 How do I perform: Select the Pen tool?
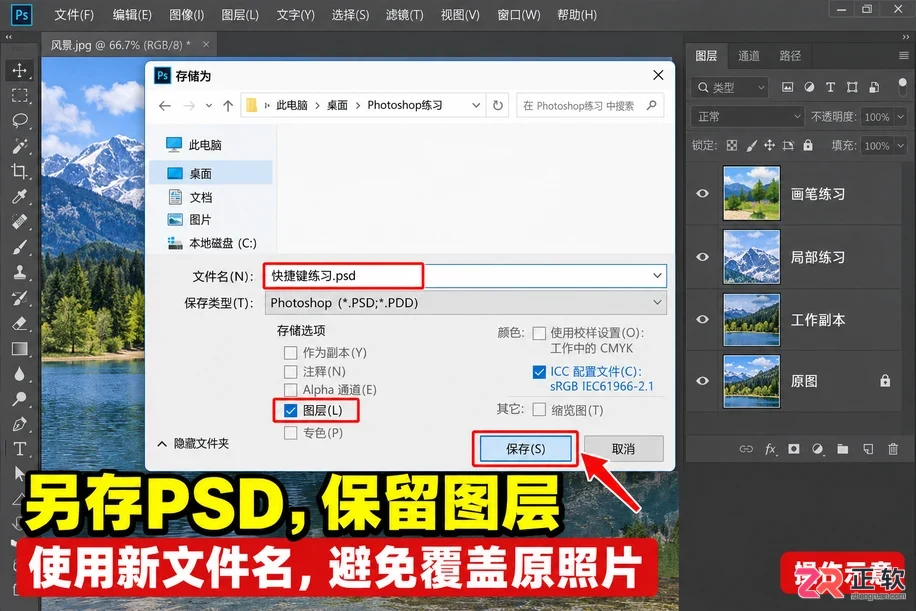click(19, 424)
